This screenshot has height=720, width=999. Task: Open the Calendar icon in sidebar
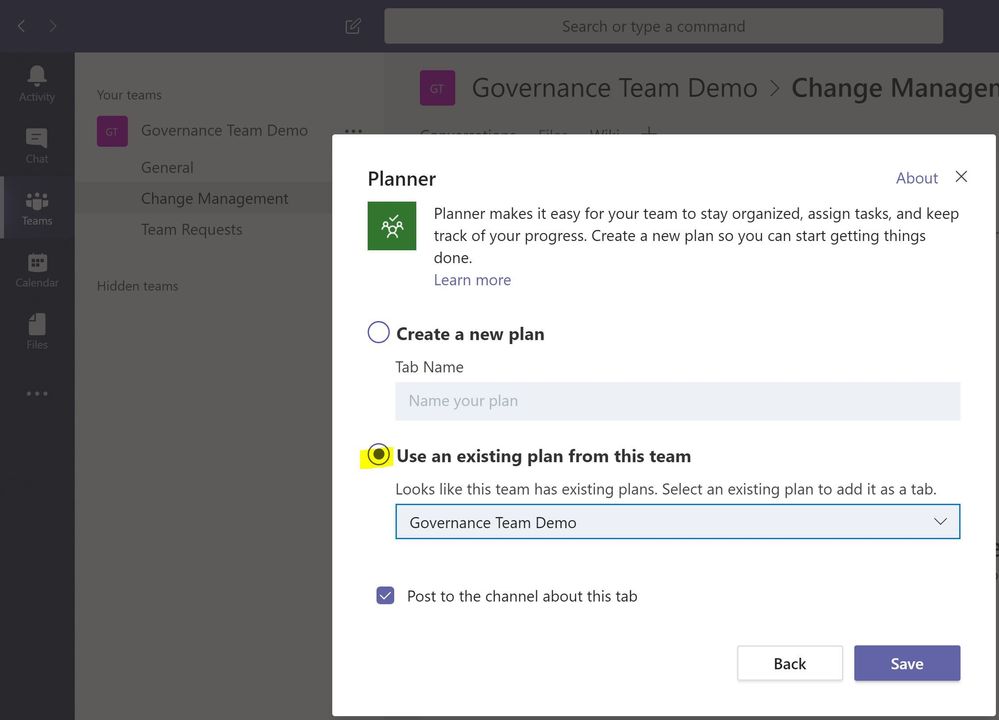tap(37, 270)
